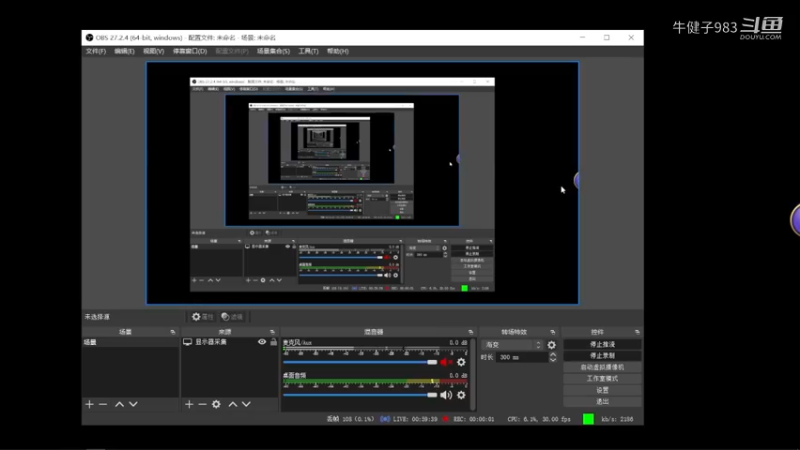Open the 视图(V) menu
Viewport: 800px width, 450px height.
tap(153, 52)
